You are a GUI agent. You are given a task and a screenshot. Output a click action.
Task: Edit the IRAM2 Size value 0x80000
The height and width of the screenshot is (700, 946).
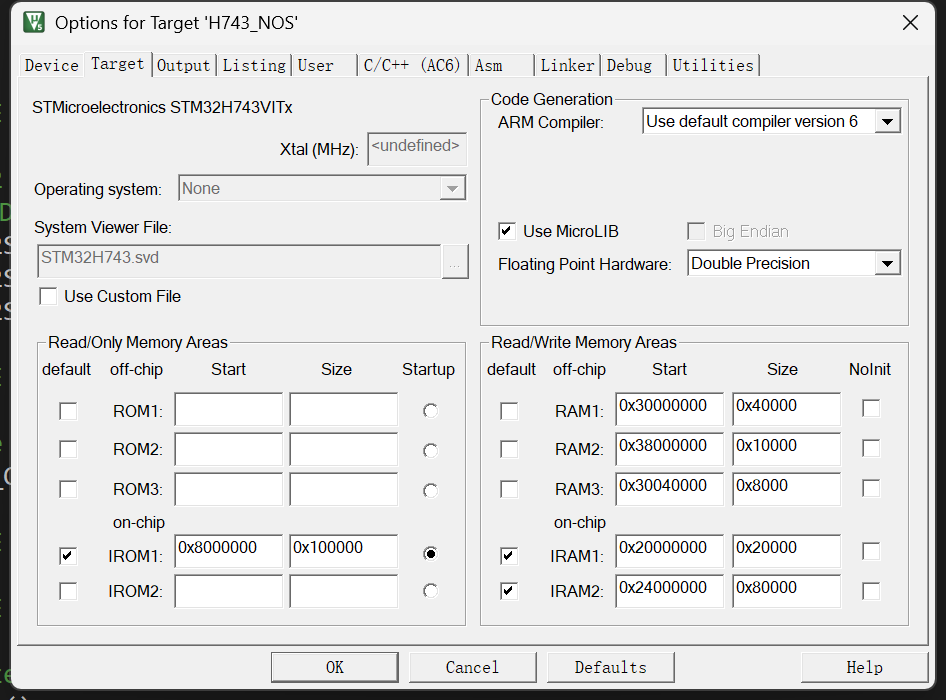(787, 591)
